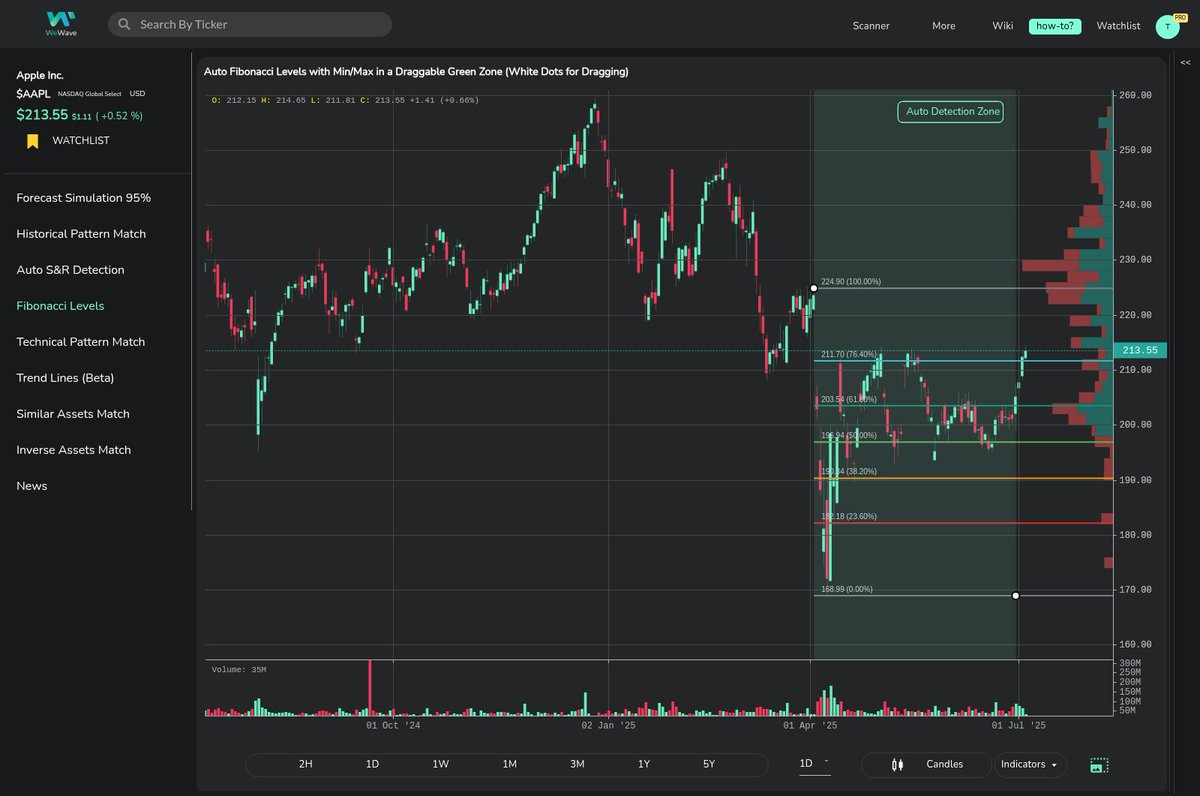Click the WATCHLIST label under AAPL
The height and width of the screenshot is (796, 1200).
pyautogui.click(x=81, y=141)
